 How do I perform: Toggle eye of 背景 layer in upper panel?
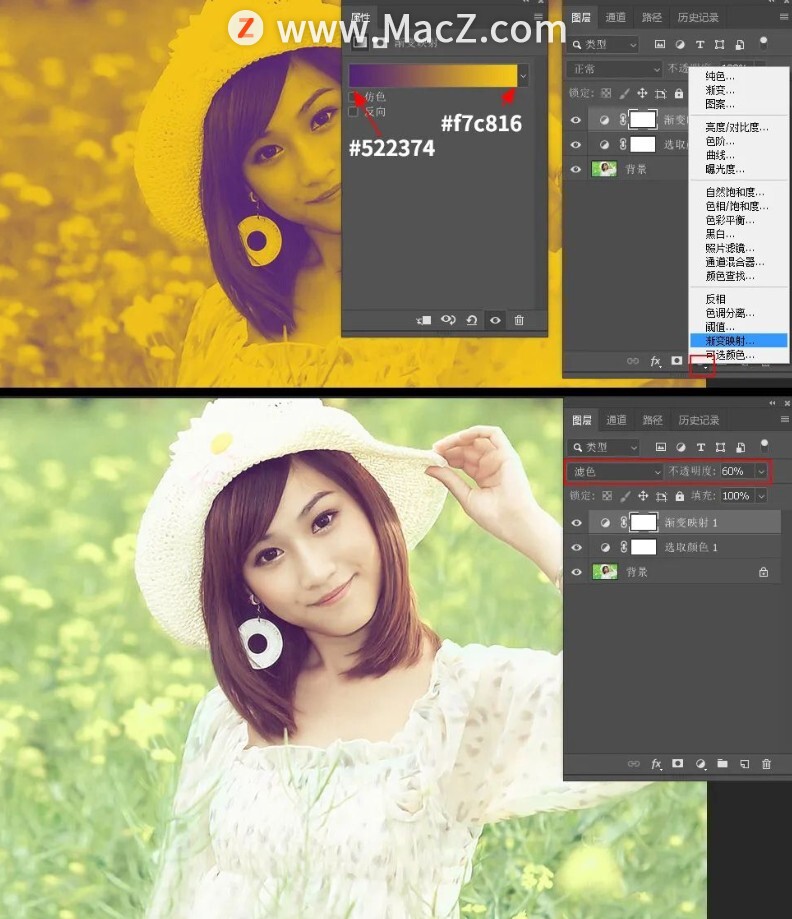576,169
